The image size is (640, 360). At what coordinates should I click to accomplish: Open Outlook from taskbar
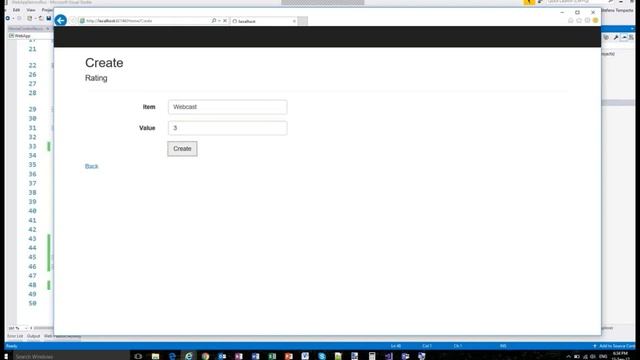coord(222,356)
